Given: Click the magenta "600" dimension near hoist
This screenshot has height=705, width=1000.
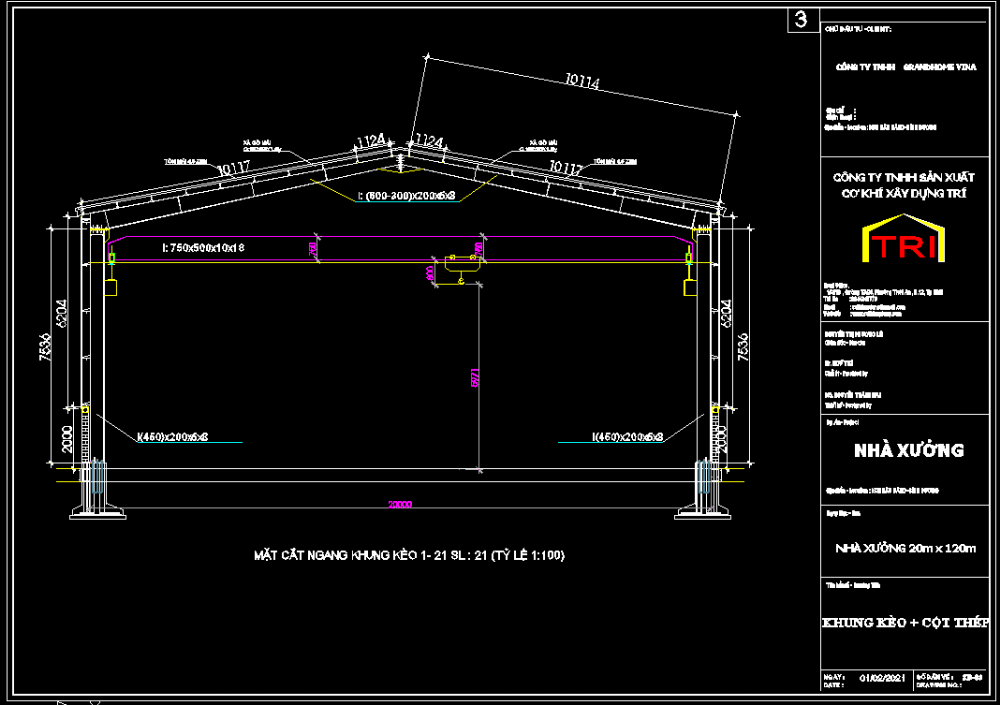Looking at the screenshot, I should tap(430, 273).
